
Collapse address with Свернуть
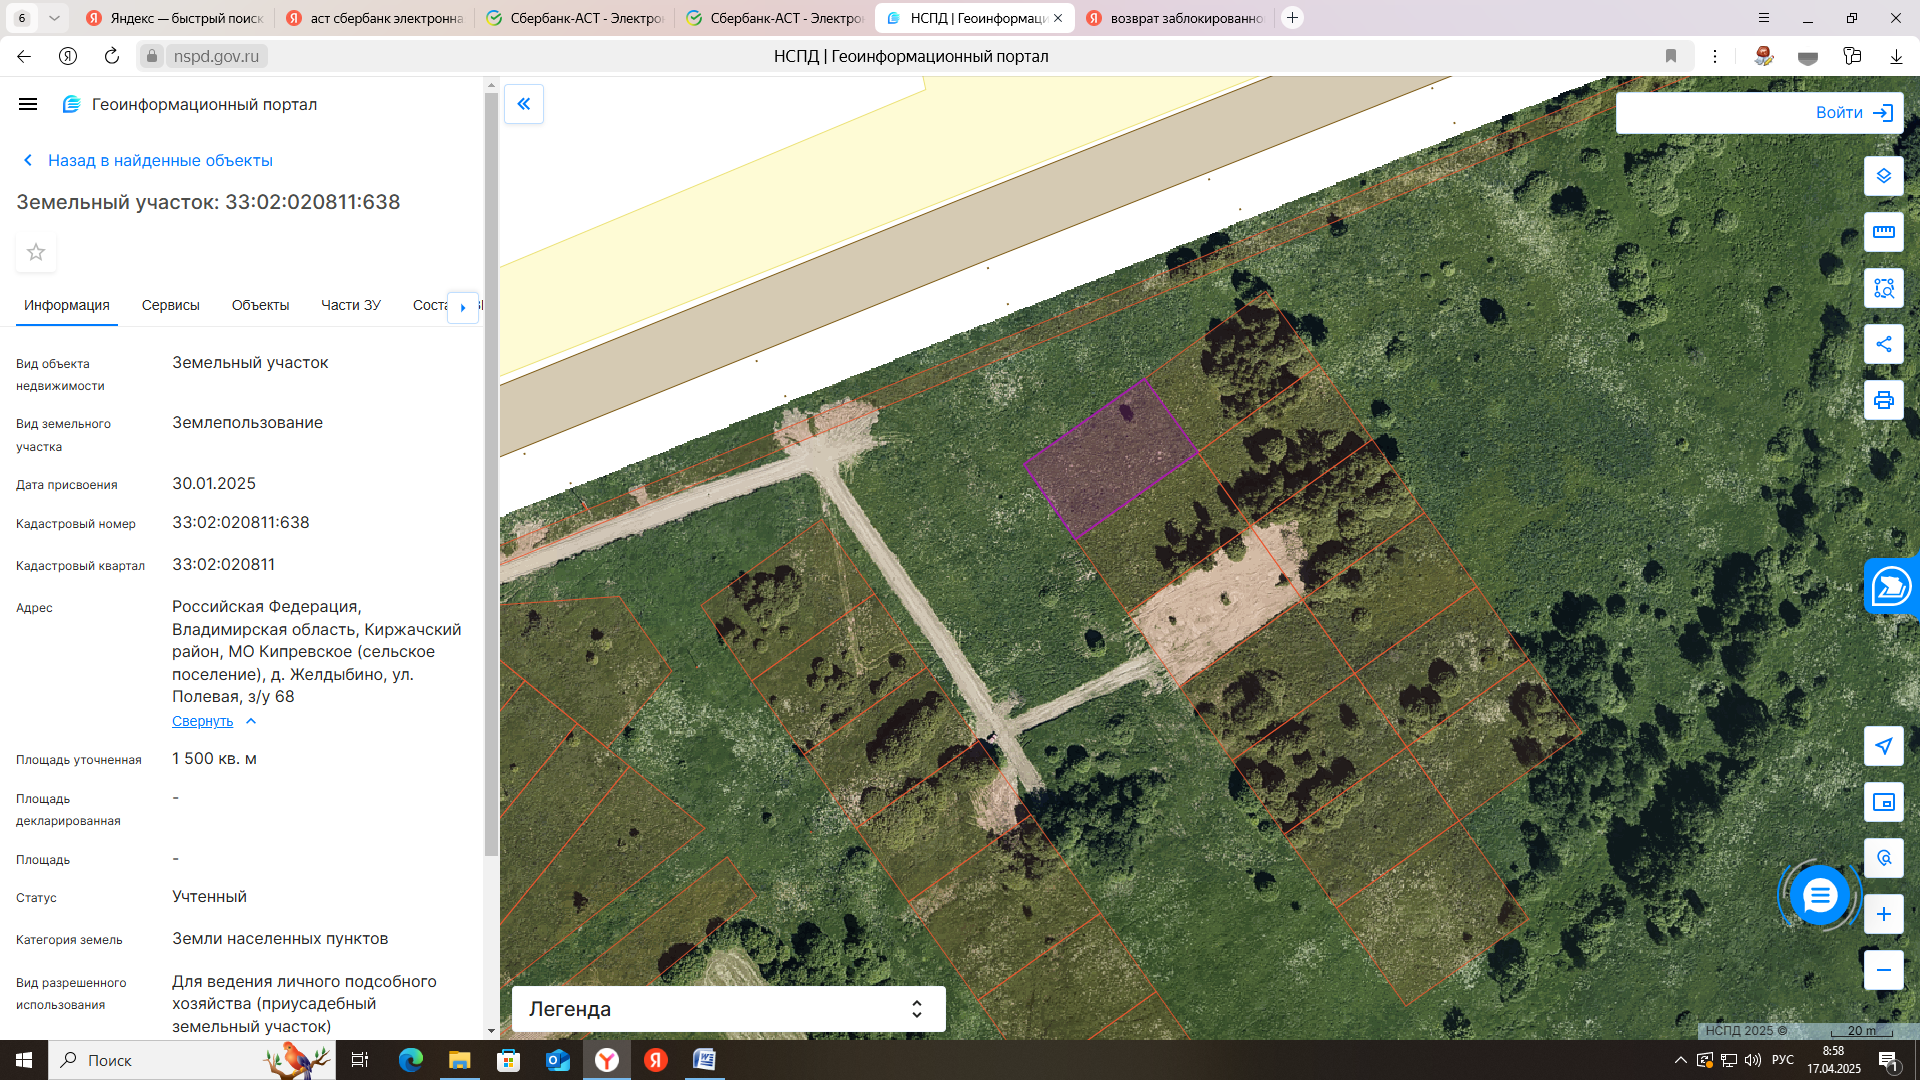tap(203, 721)
